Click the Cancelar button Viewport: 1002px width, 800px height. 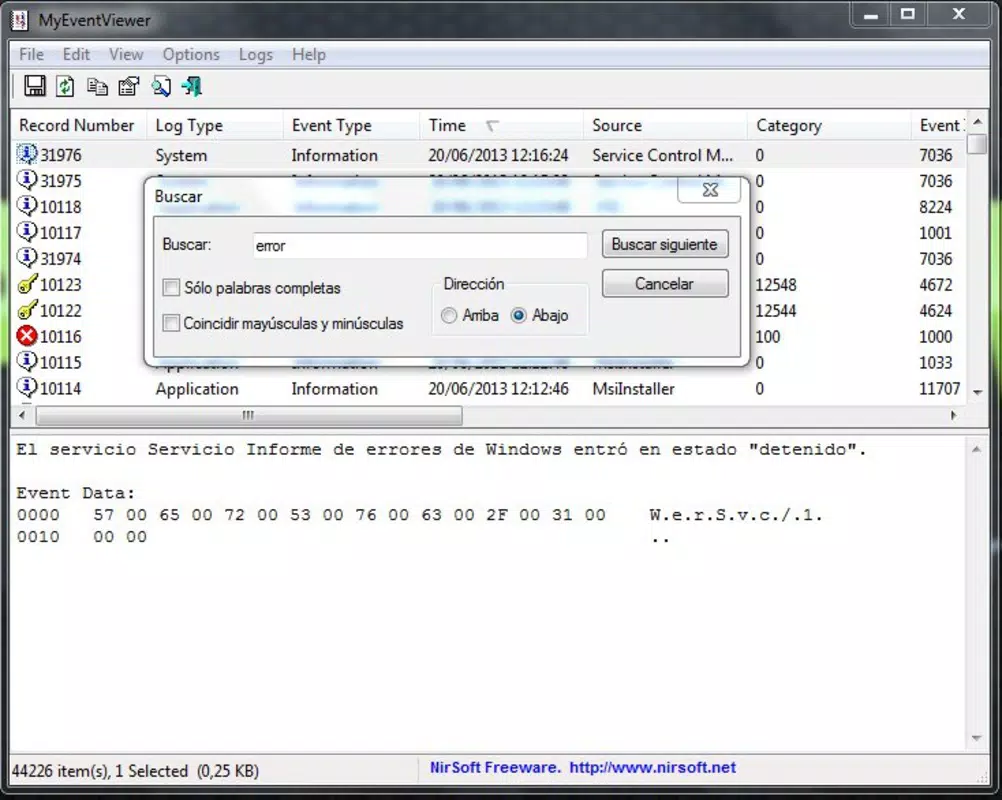pyautogui.click(x=665, y=284)
